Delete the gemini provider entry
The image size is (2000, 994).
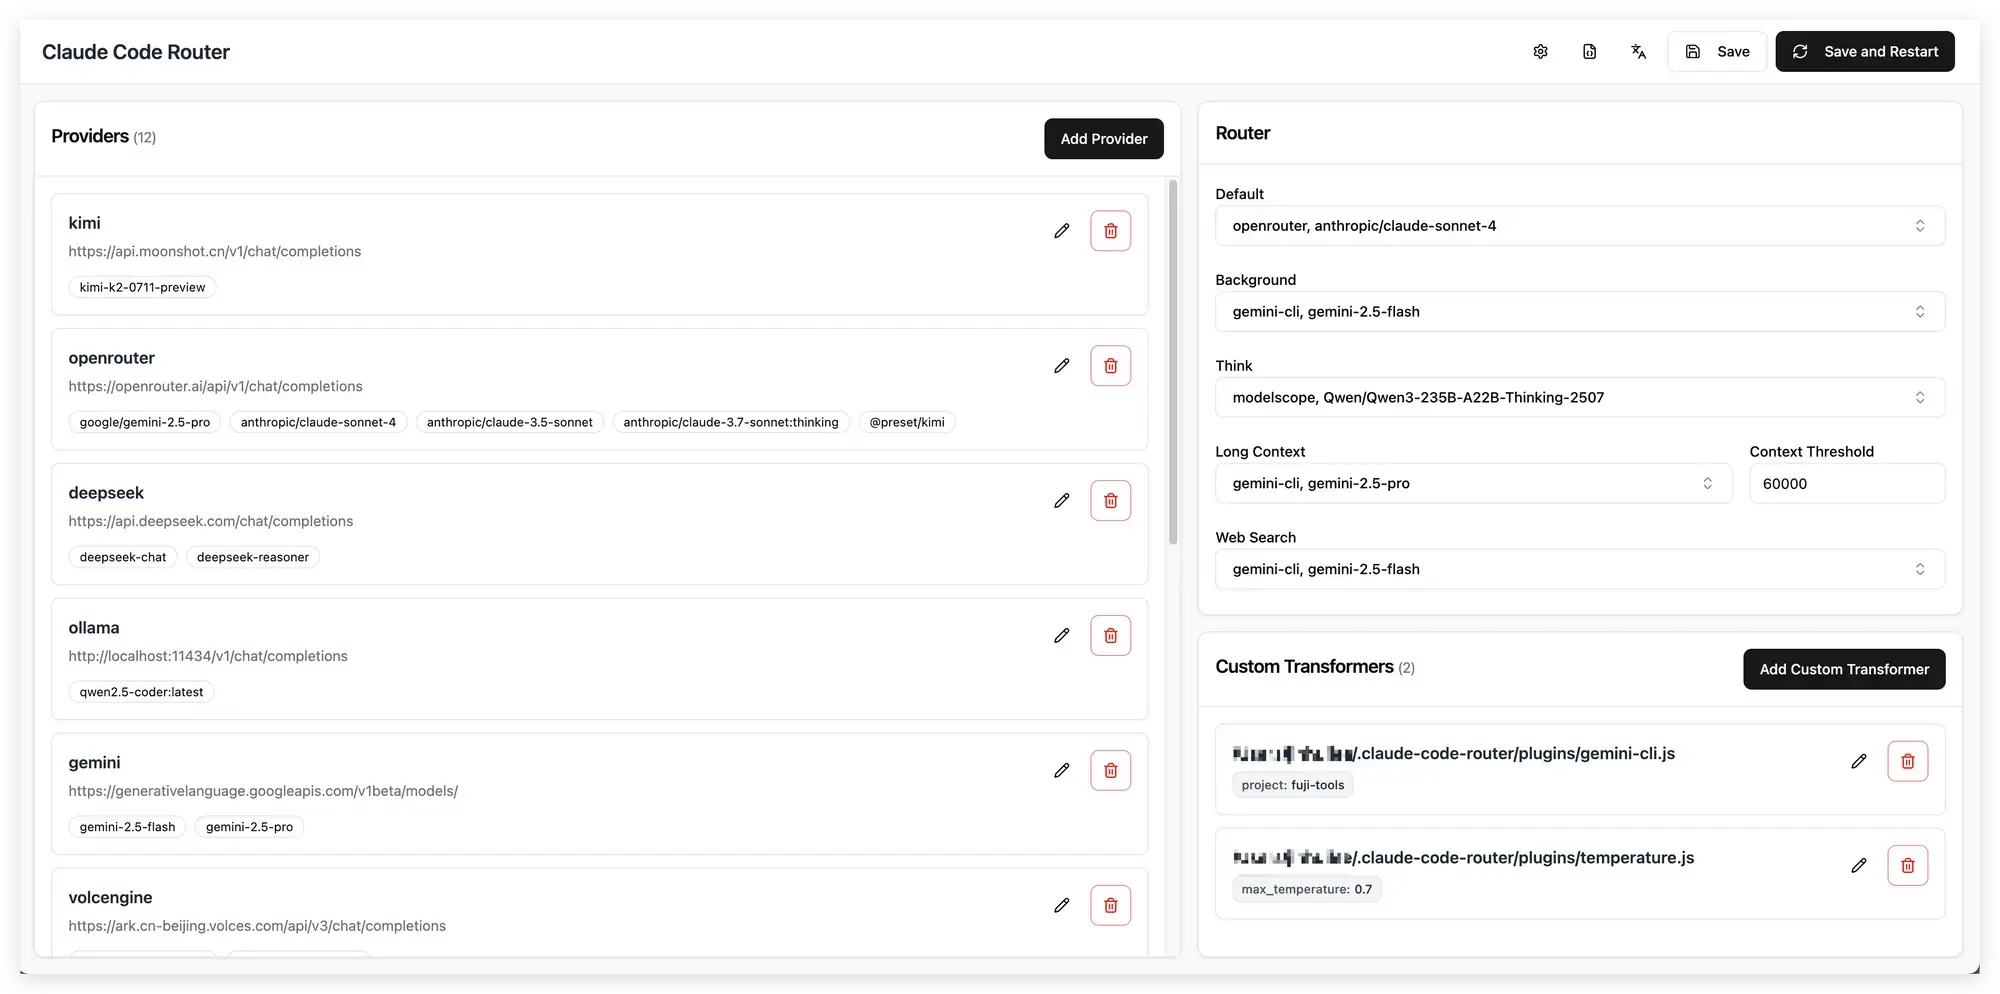pyautogui.click(x=1110, y=770)
